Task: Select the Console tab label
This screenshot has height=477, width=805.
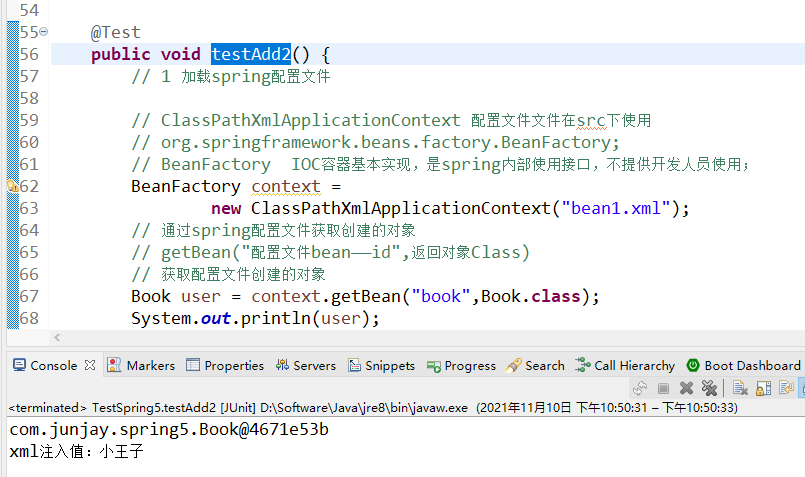Action: click(x=53, y=366)
